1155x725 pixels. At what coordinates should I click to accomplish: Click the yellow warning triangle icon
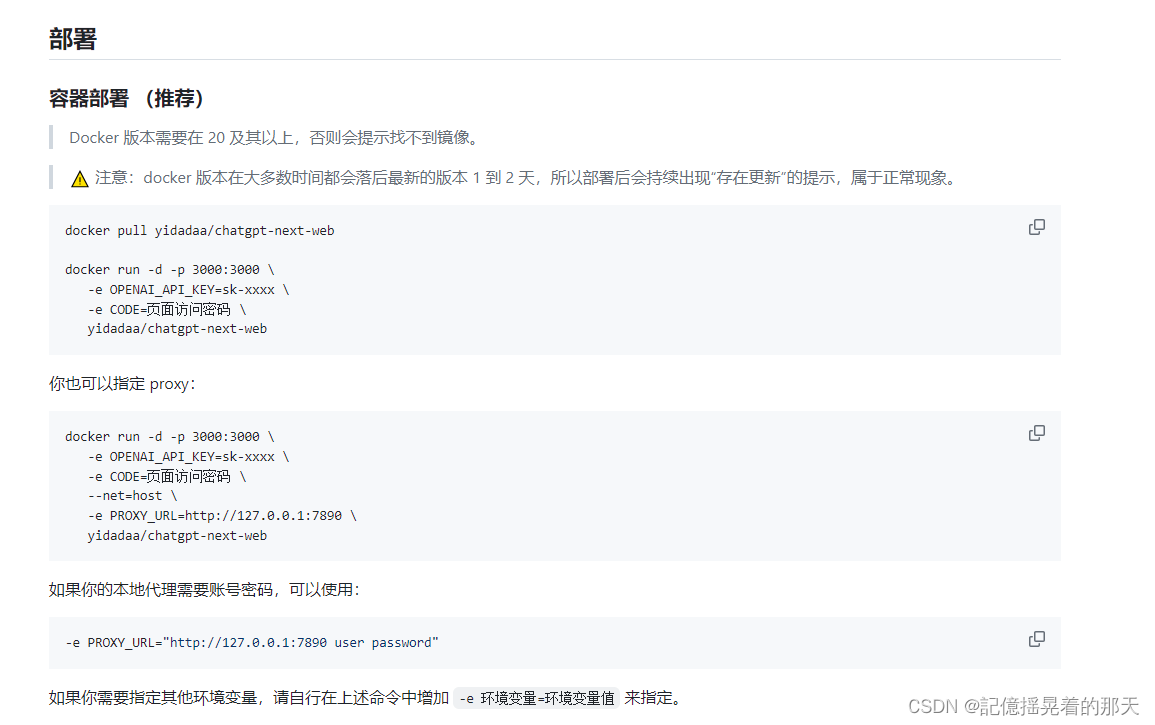[77, 177]
